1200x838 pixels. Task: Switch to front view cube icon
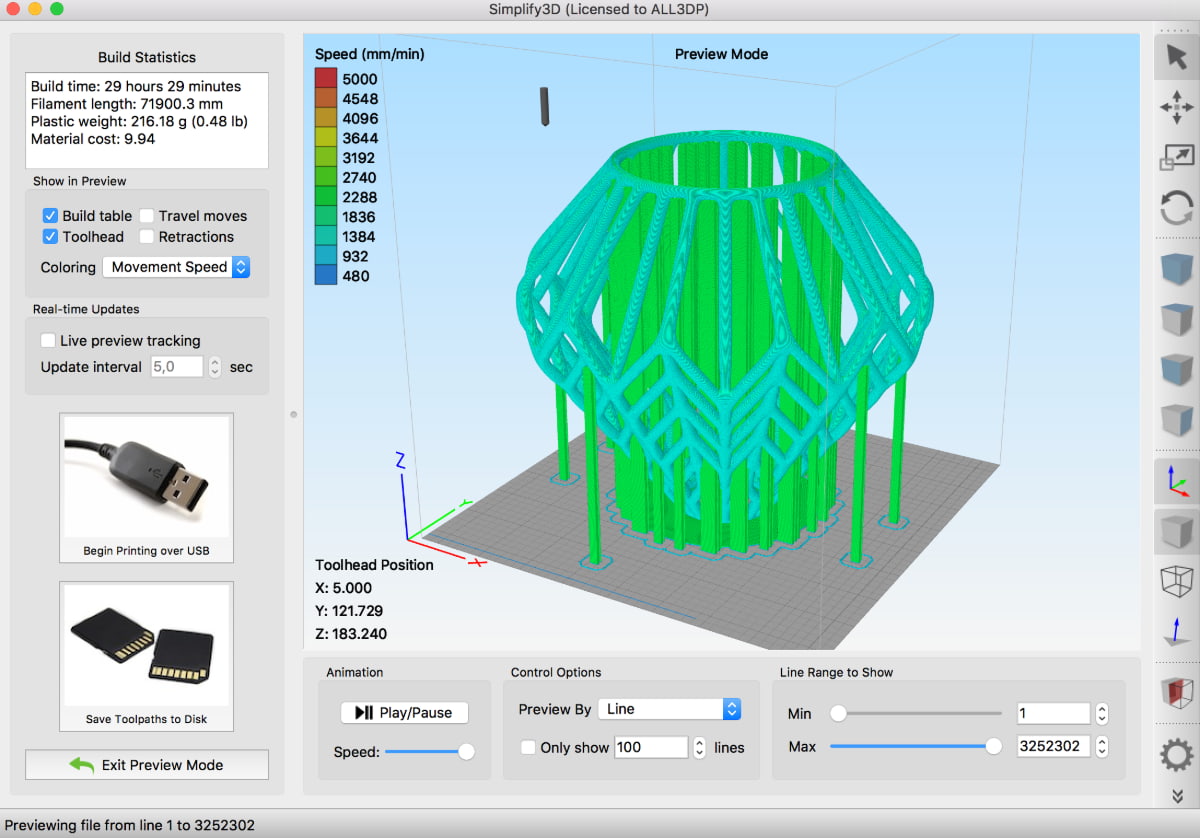pos(1176,369)
